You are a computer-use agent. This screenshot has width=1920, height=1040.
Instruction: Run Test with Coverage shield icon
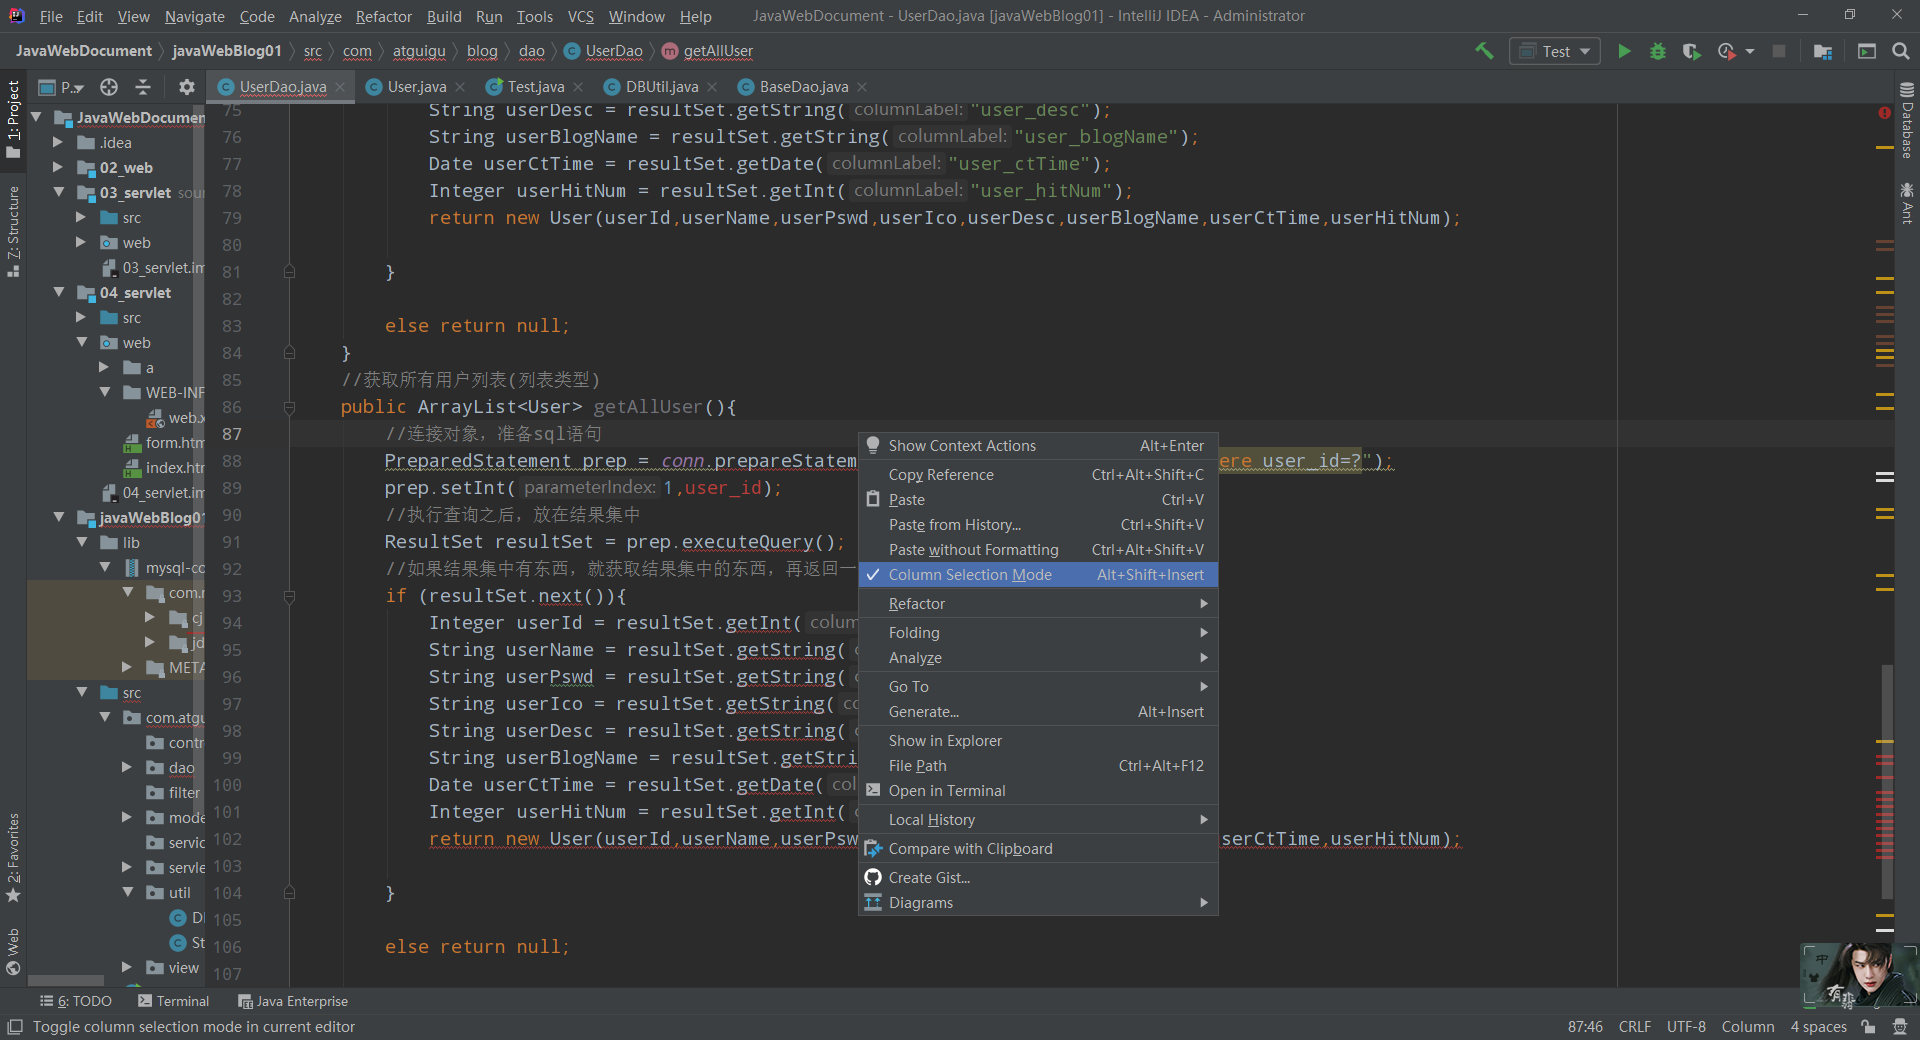1691,51
